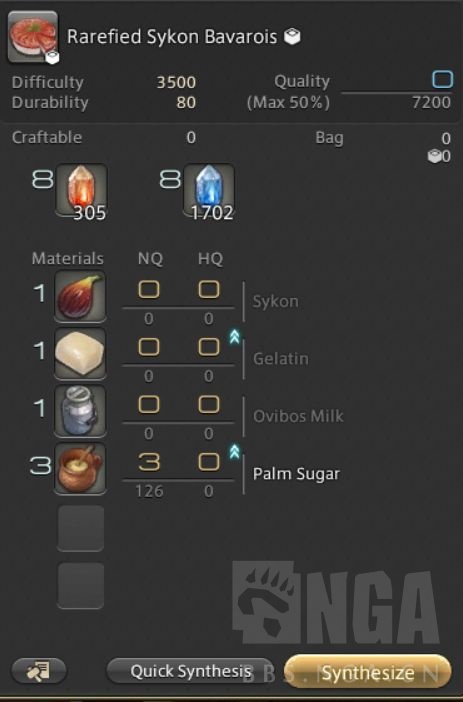Click the Ovibos Milk jug icon
This screenshot has height=702, width=463.
tap(80, 411)
